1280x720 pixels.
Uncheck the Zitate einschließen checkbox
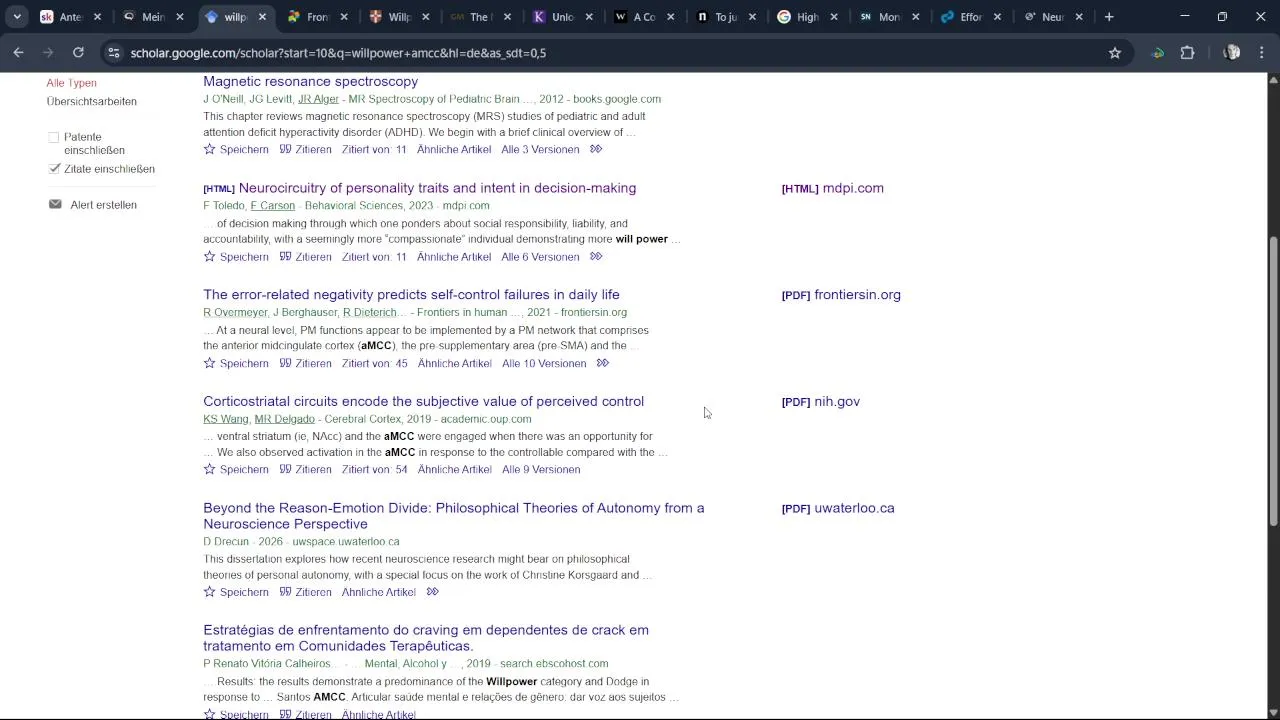(54, 169)
